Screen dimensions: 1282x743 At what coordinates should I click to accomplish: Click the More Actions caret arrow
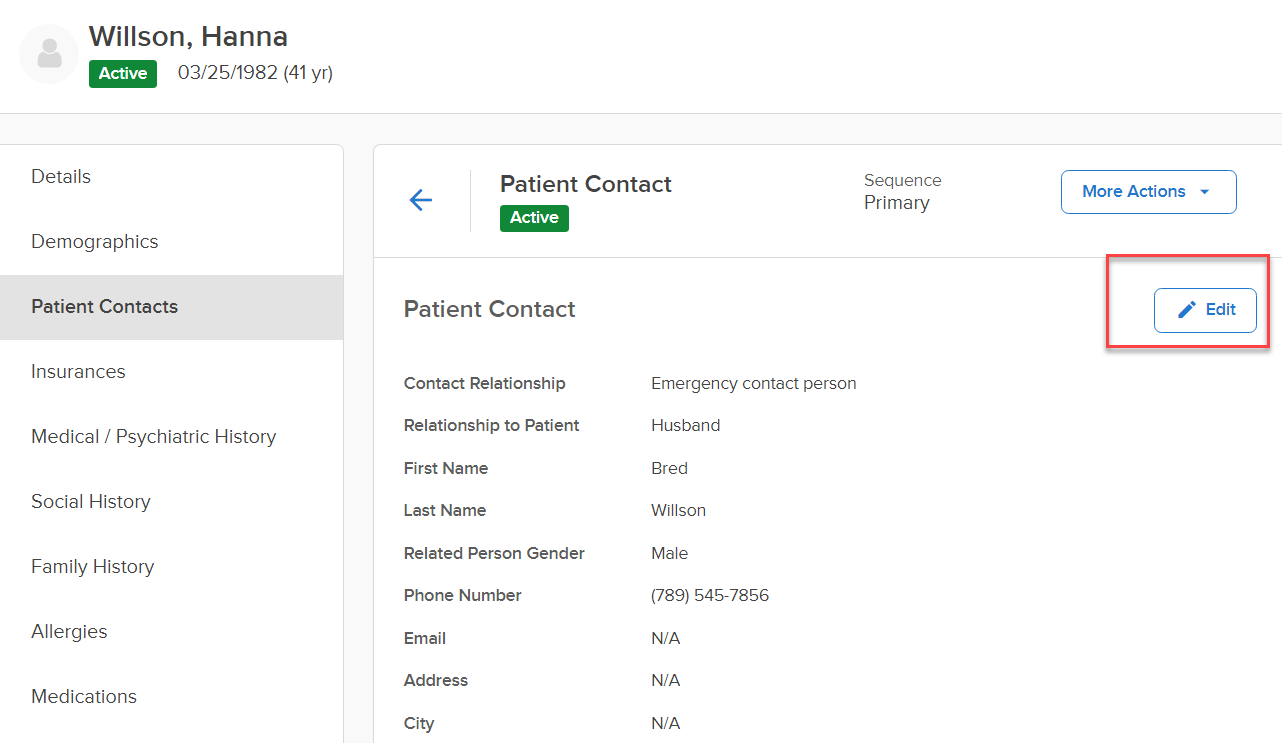(x=1204, y=192)
